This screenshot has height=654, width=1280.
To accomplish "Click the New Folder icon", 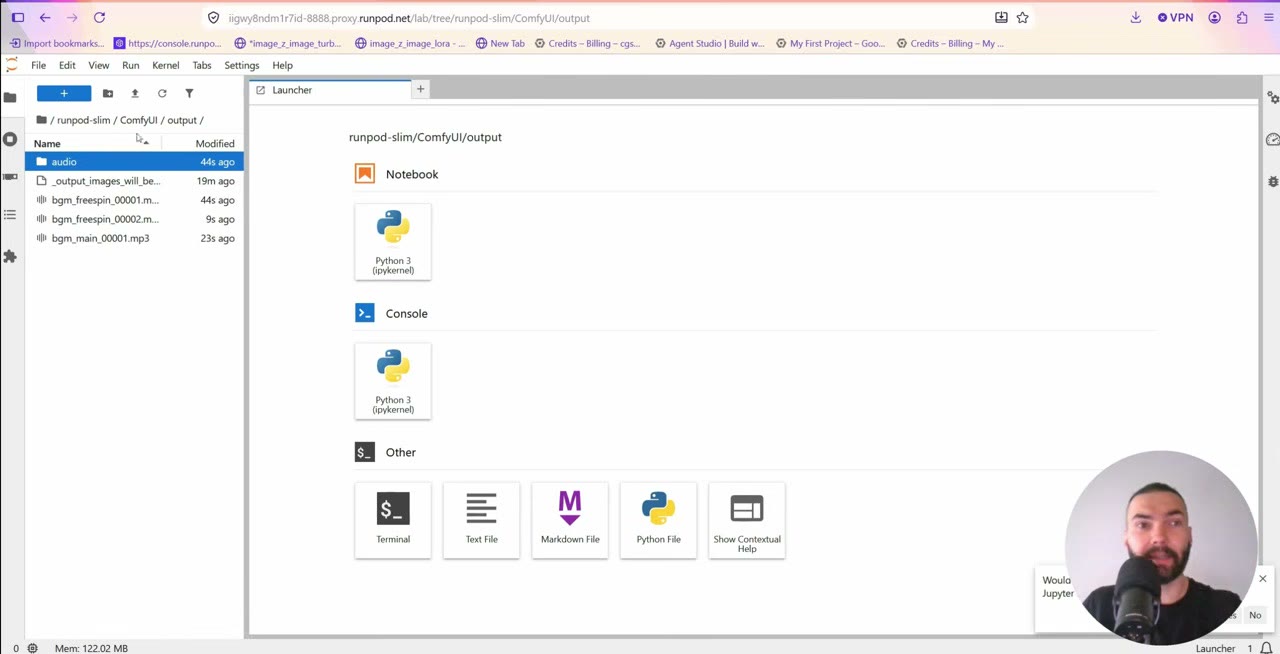I will [108, 93].
